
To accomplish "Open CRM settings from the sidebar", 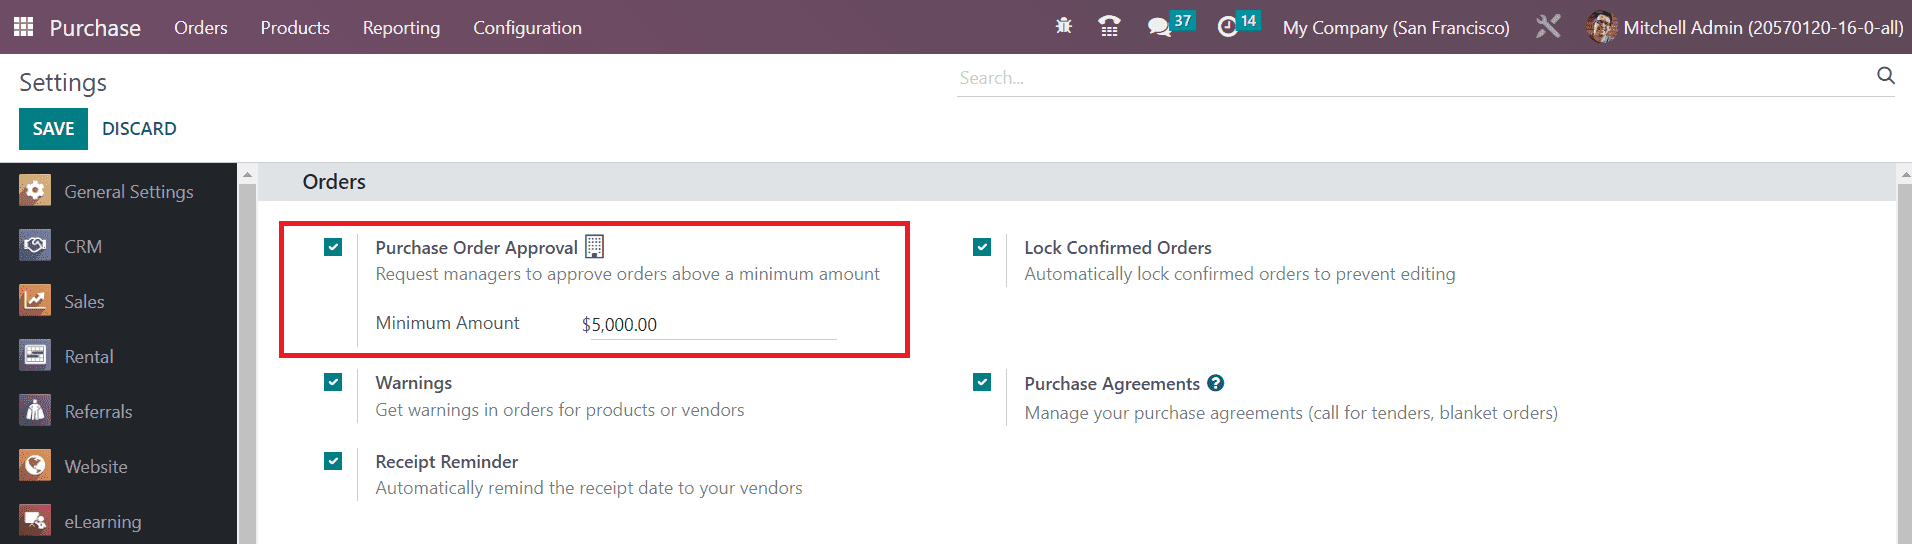I will tap(83, 246).
